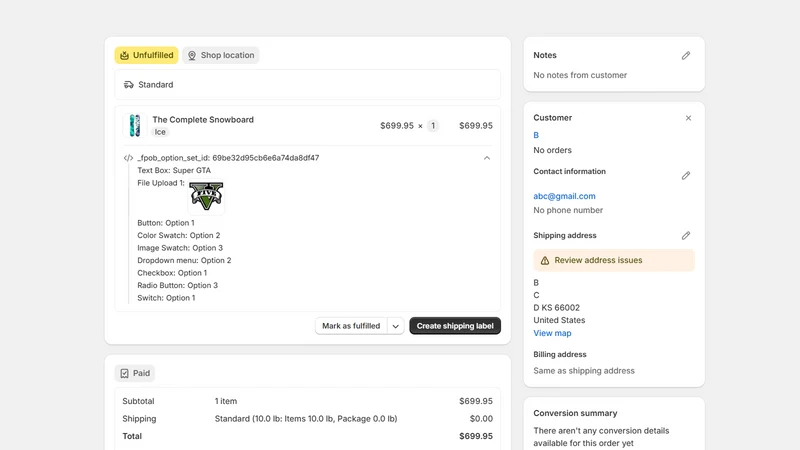800x450 pixels.
Task: Click 'D KS 66002' address line
Action: pyautogui.click(x=557, y=308)
